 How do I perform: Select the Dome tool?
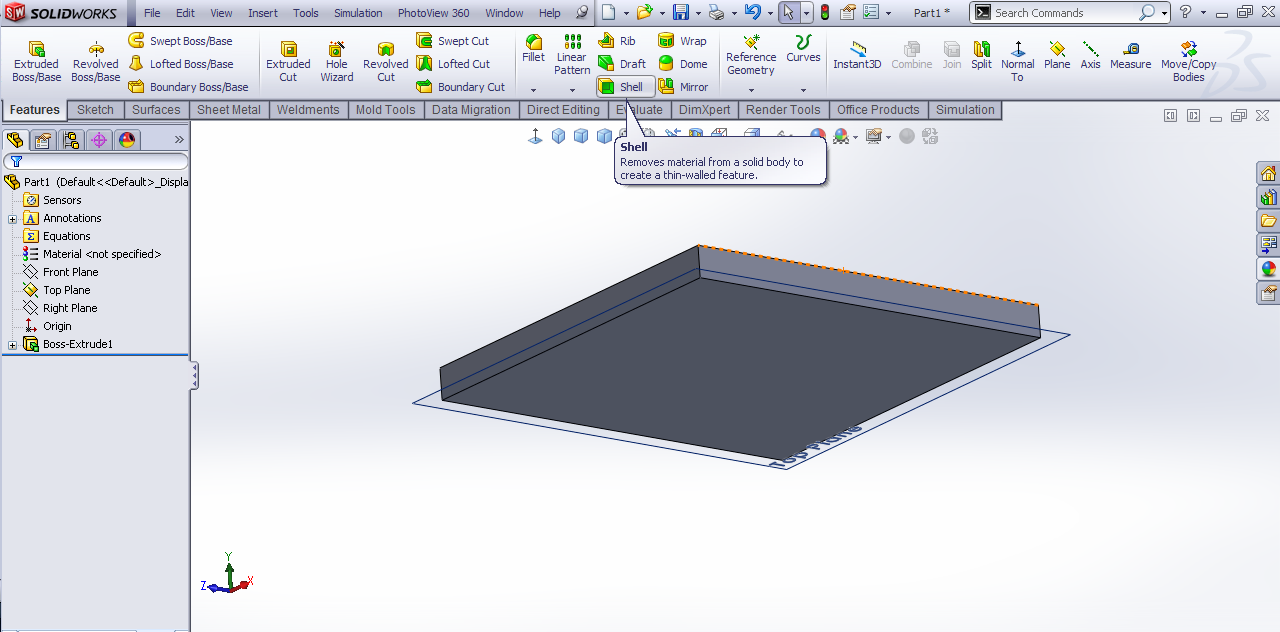point(683,64)
